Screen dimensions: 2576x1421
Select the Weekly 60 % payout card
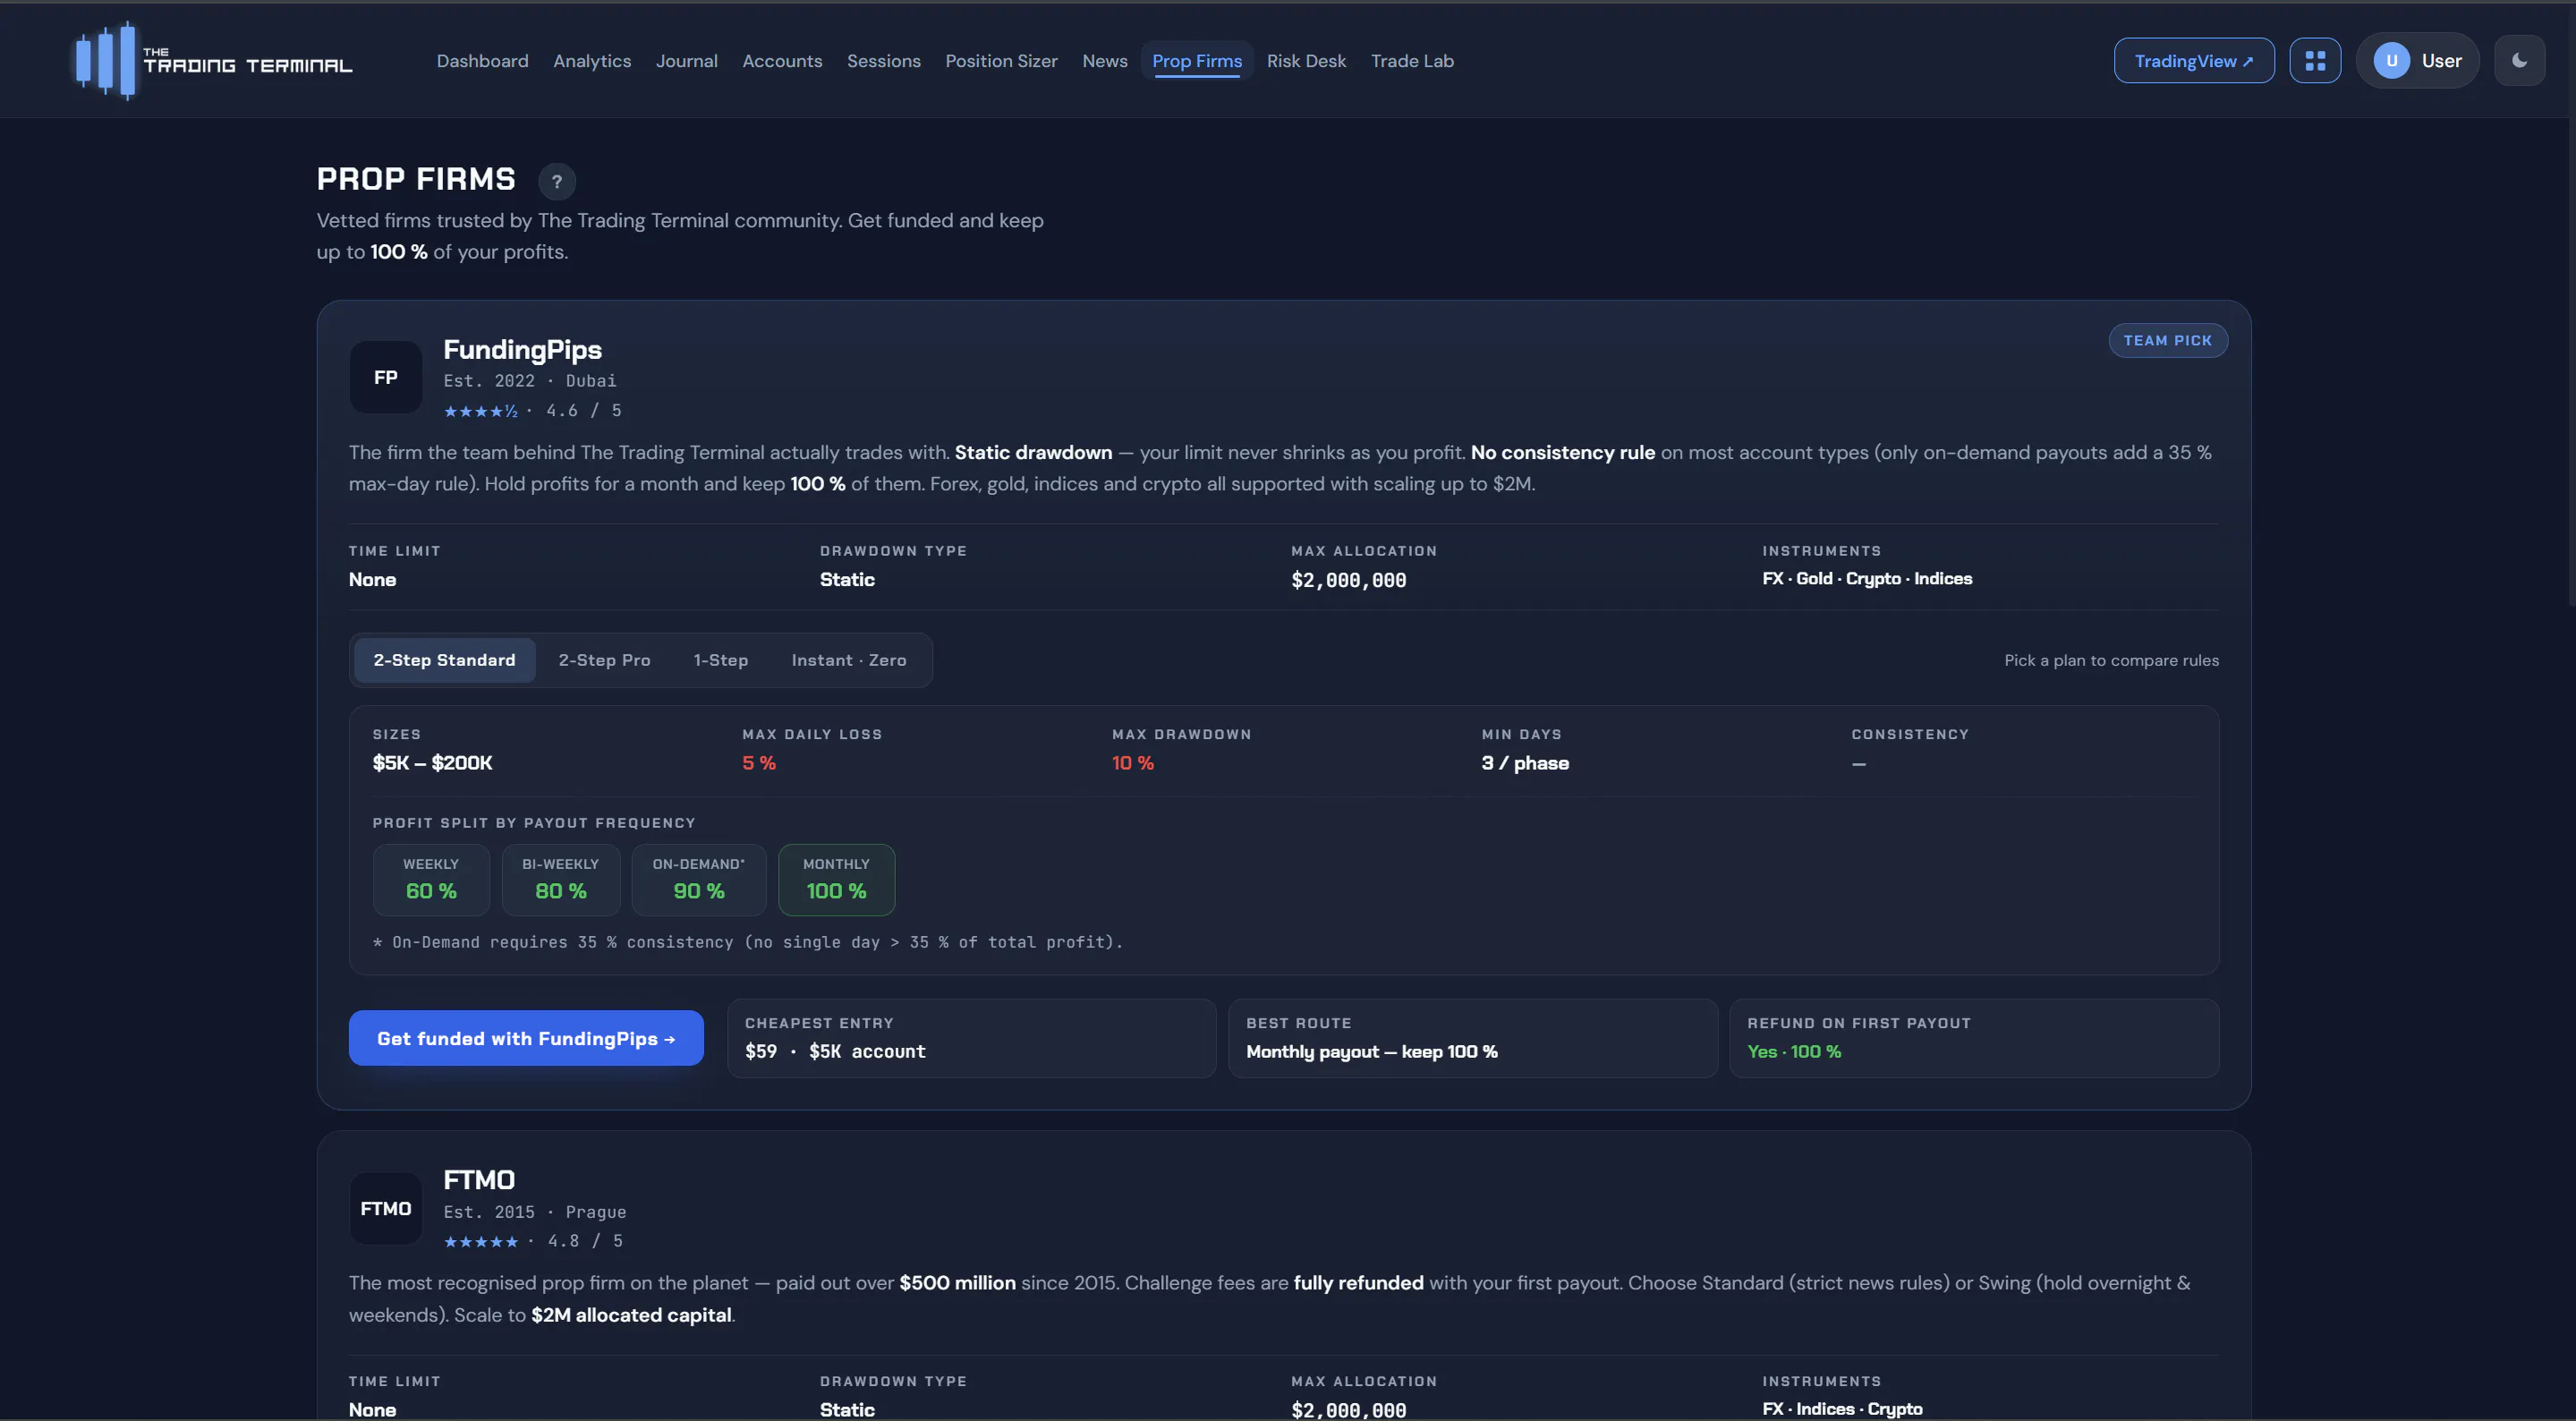pyautogui.click(x=431, y=880)
